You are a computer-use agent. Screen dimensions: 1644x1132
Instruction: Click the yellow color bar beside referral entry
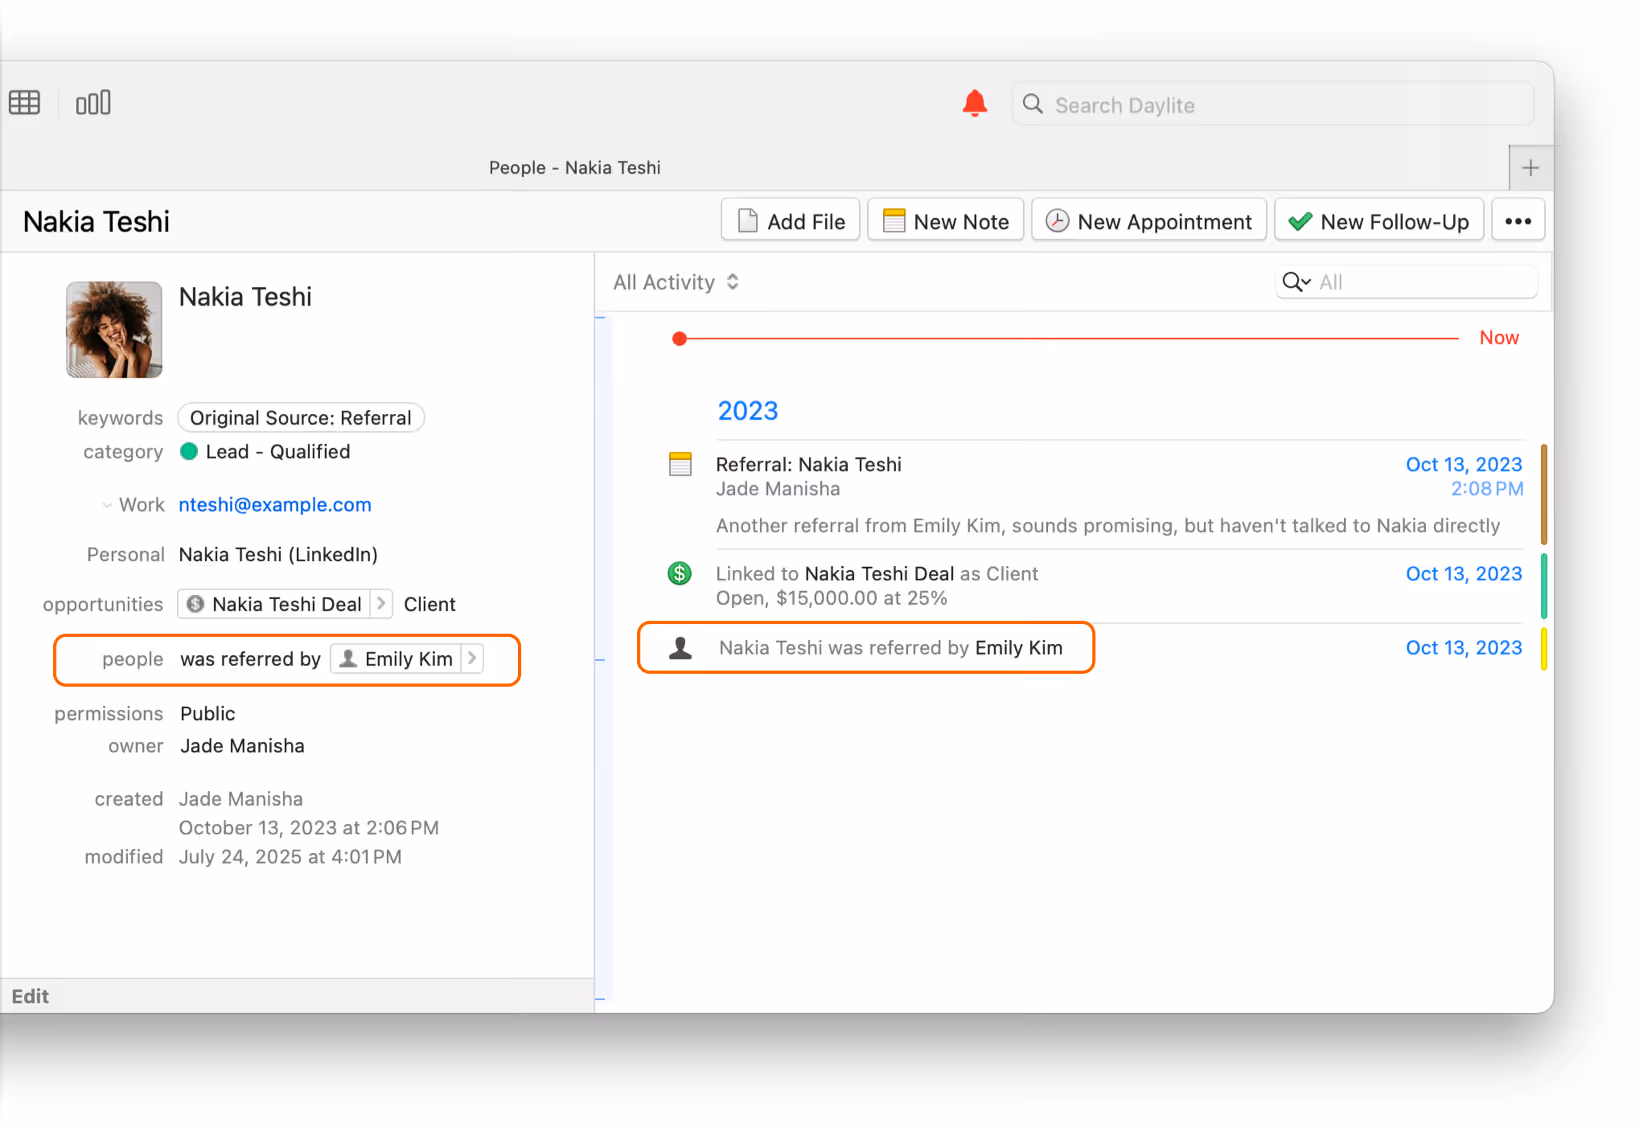click(1544, 648)
